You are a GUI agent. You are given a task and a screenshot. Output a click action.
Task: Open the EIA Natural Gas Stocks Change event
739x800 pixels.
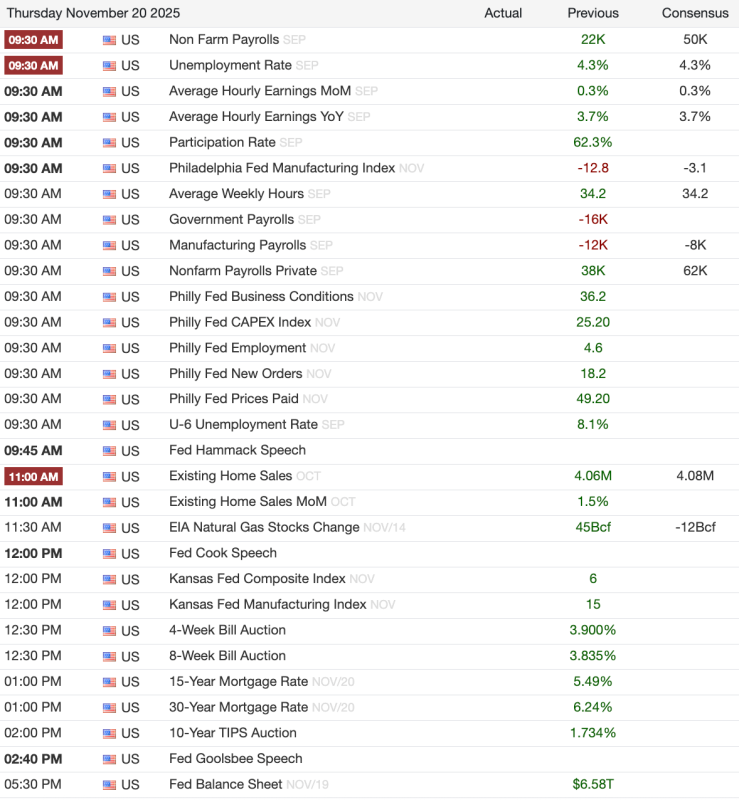pyautogui.click(x=263, y=528)
